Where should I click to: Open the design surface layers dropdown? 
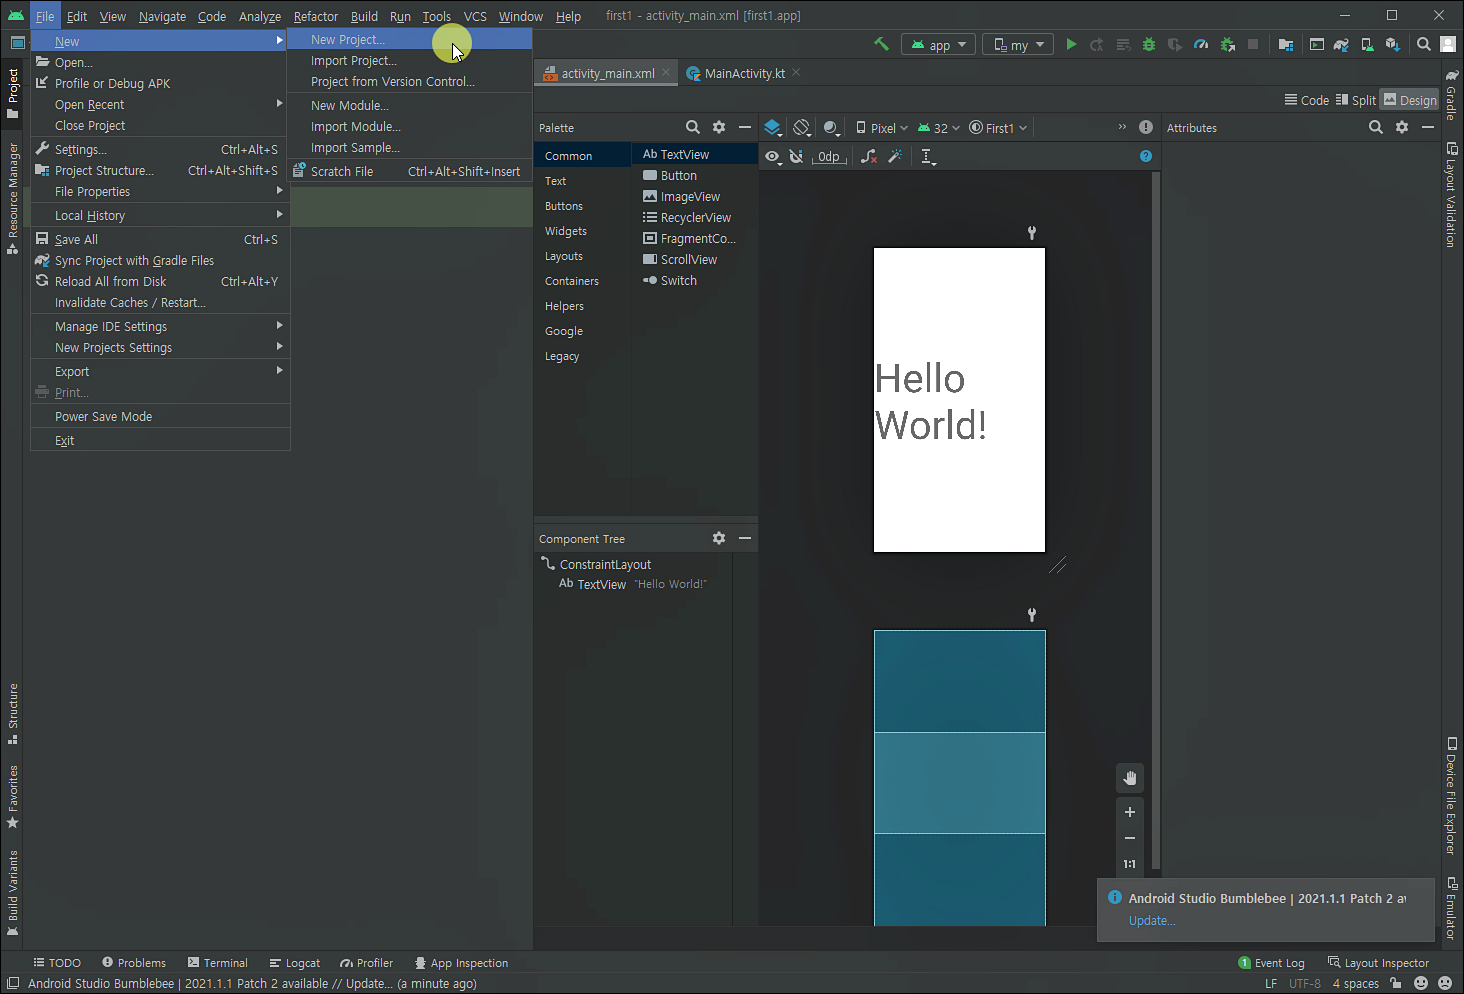pyautogui.click(x=773, y=128)
